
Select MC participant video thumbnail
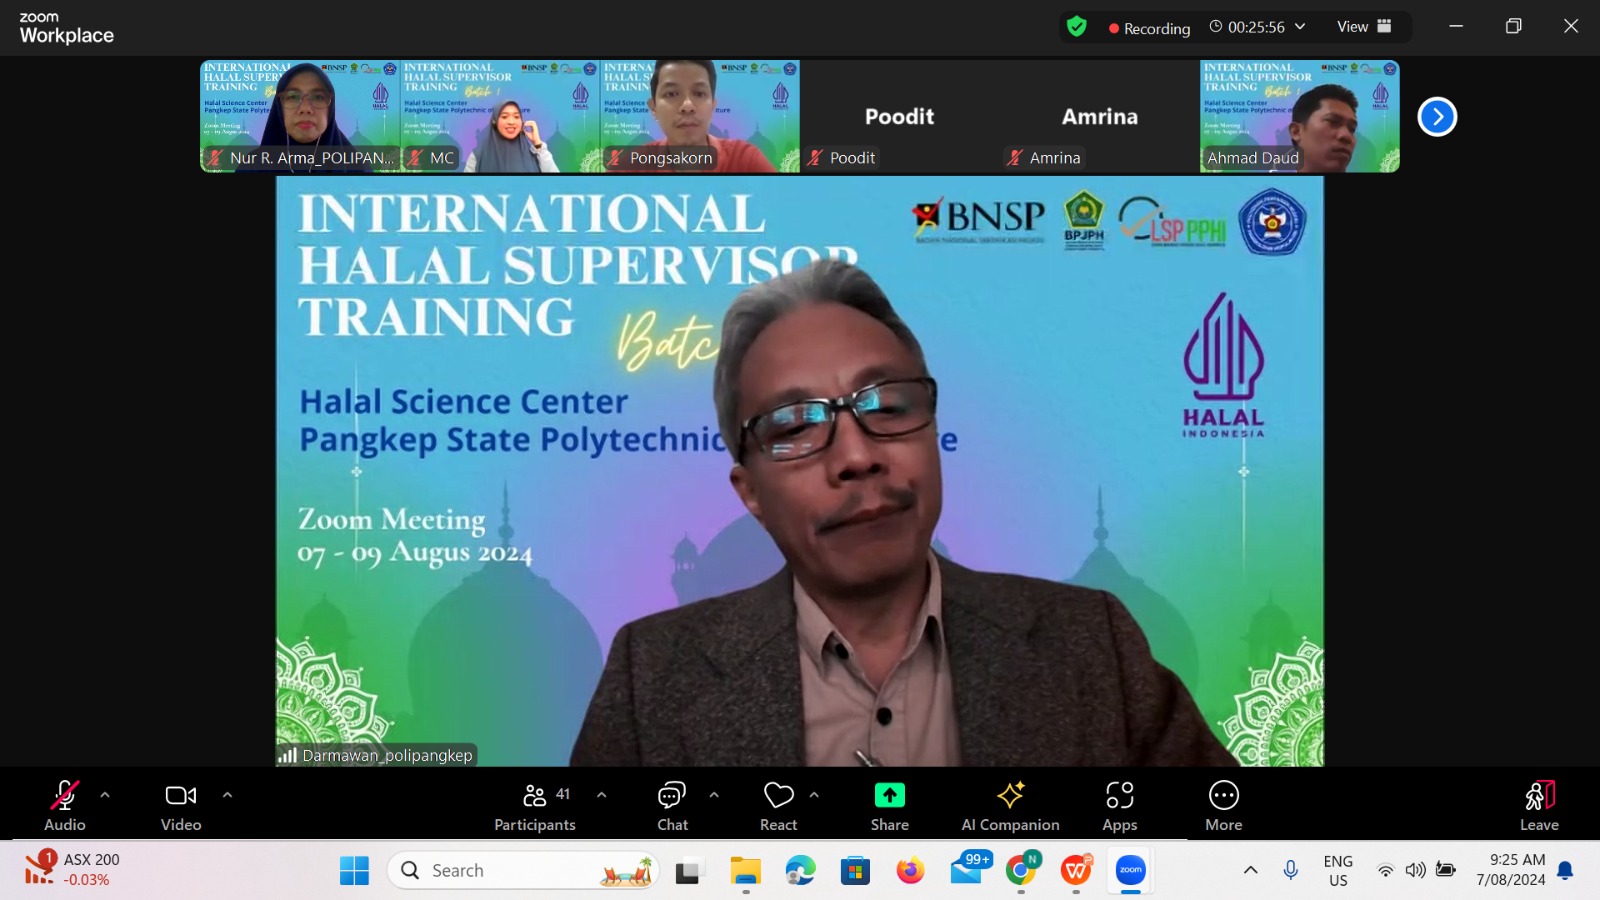[500, 116]
